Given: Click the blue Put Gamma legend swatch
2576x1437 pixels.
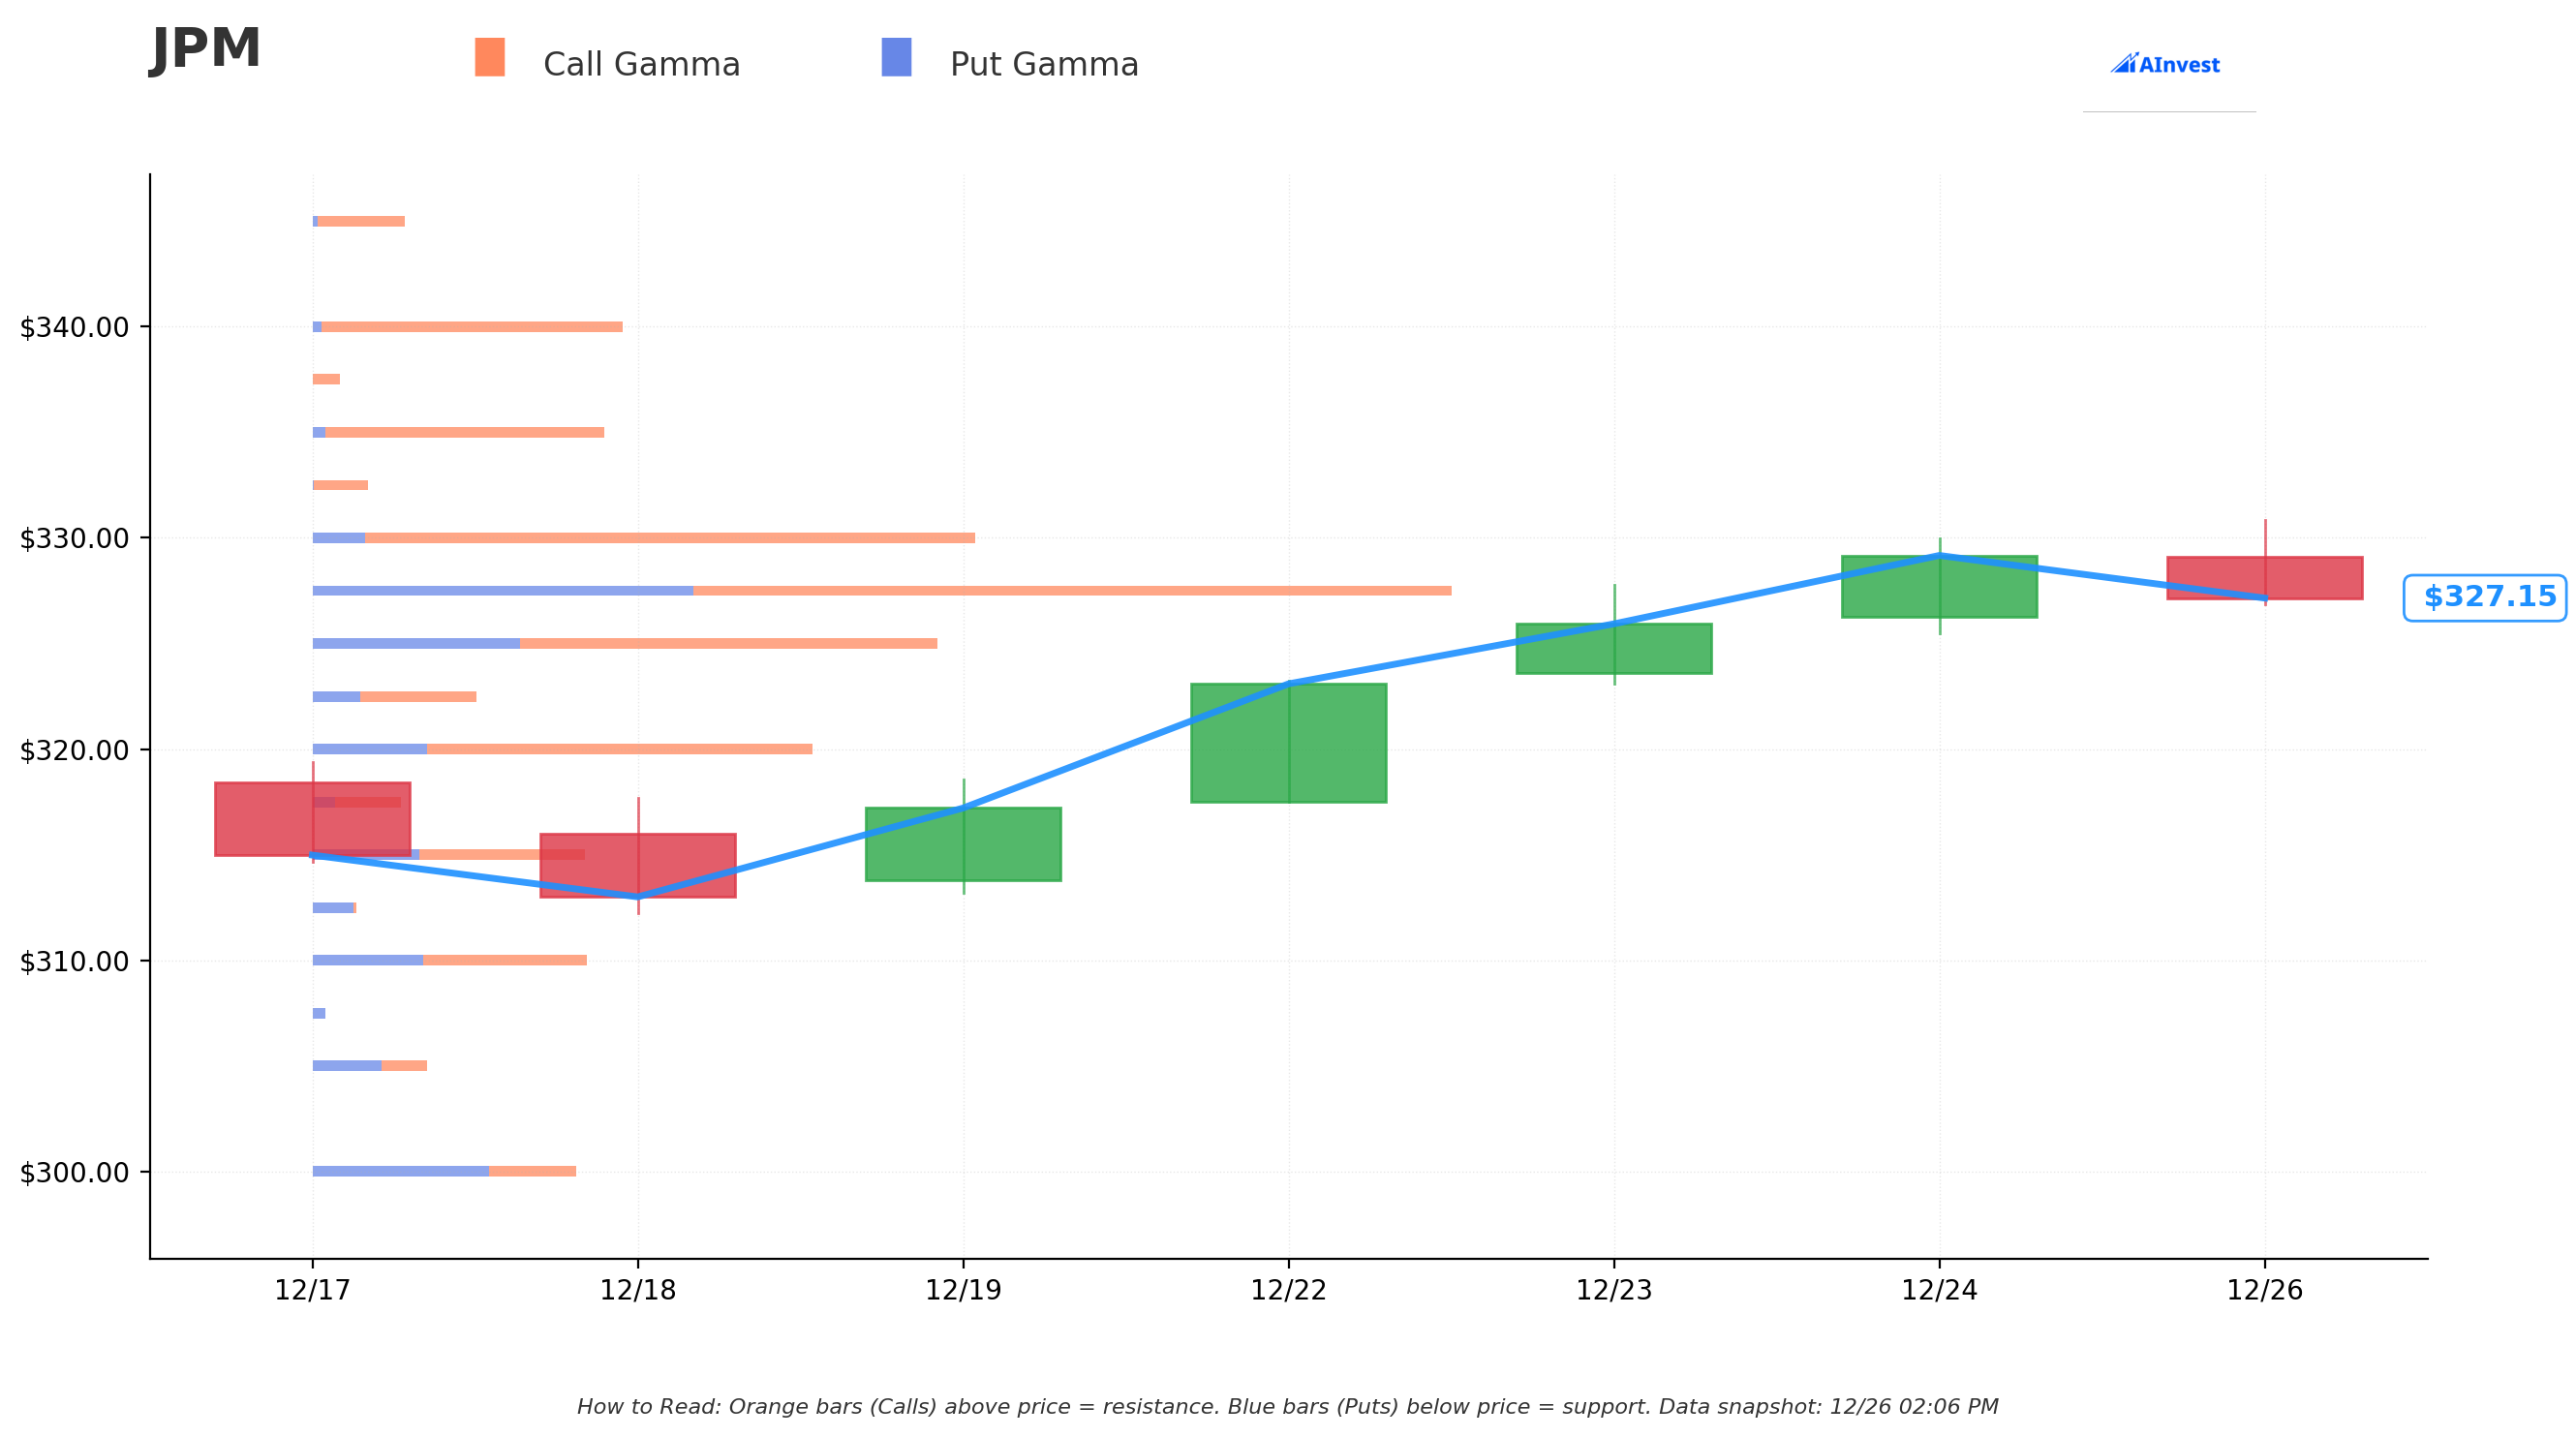Looking at the screenshot, I should [896, 57].
